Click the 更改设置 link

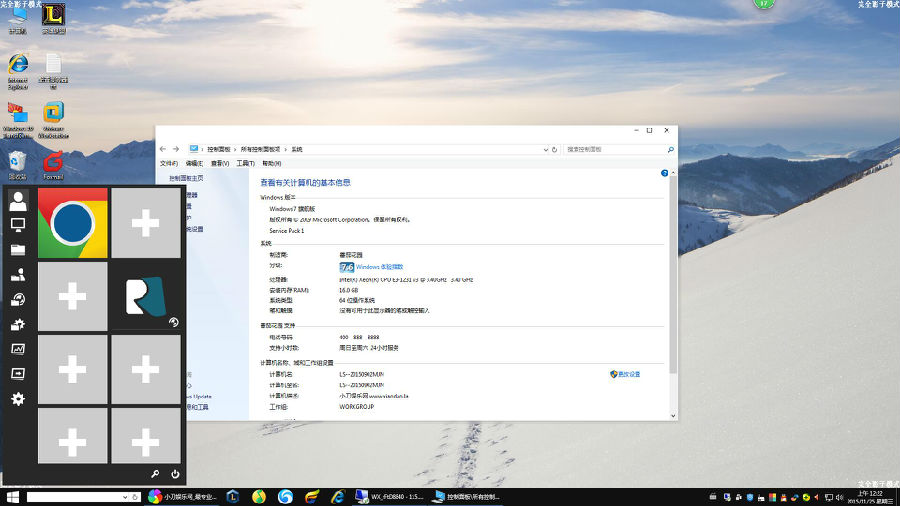click(627, 374)
